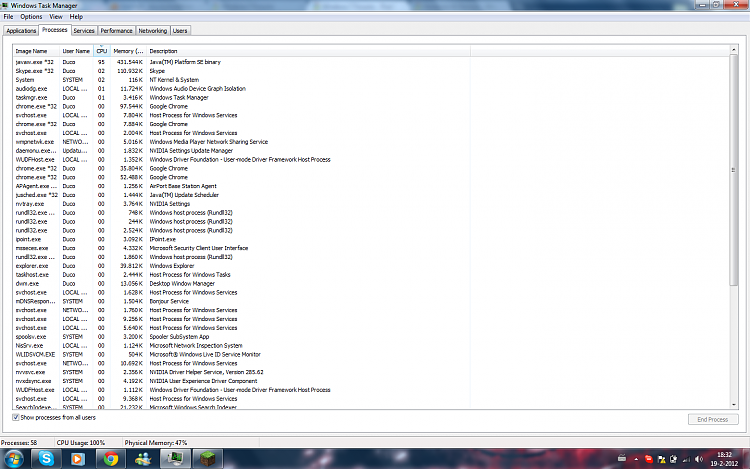Image resolution: width=750 pixels, height=469 pixels.
Task: Switch to the Performance tab
Action: coord(116,31)
